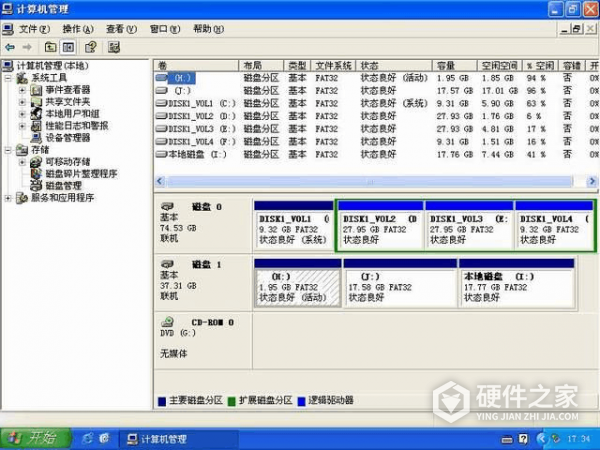Image resolution: width=600 pixels, height=450 pixels.
Task: Select the 磁盘管理 tree icon
Action: [x=36, y=186]
